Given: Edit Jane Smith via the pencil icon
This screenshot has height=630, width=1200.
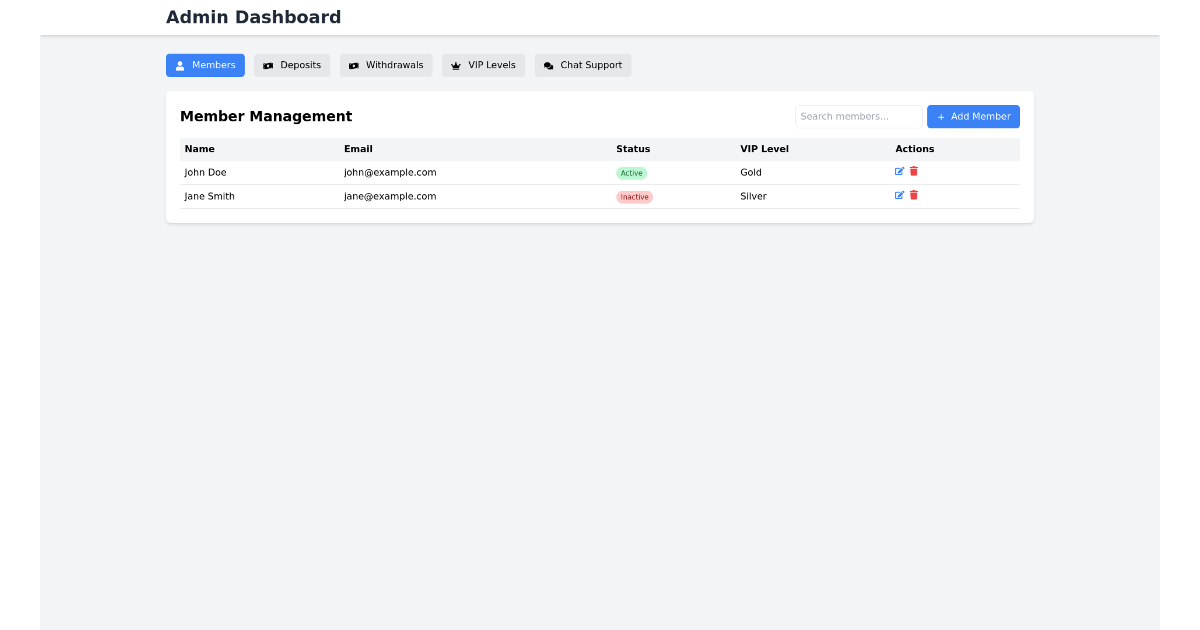Looking at the screenshot, I should click(899, 195).
